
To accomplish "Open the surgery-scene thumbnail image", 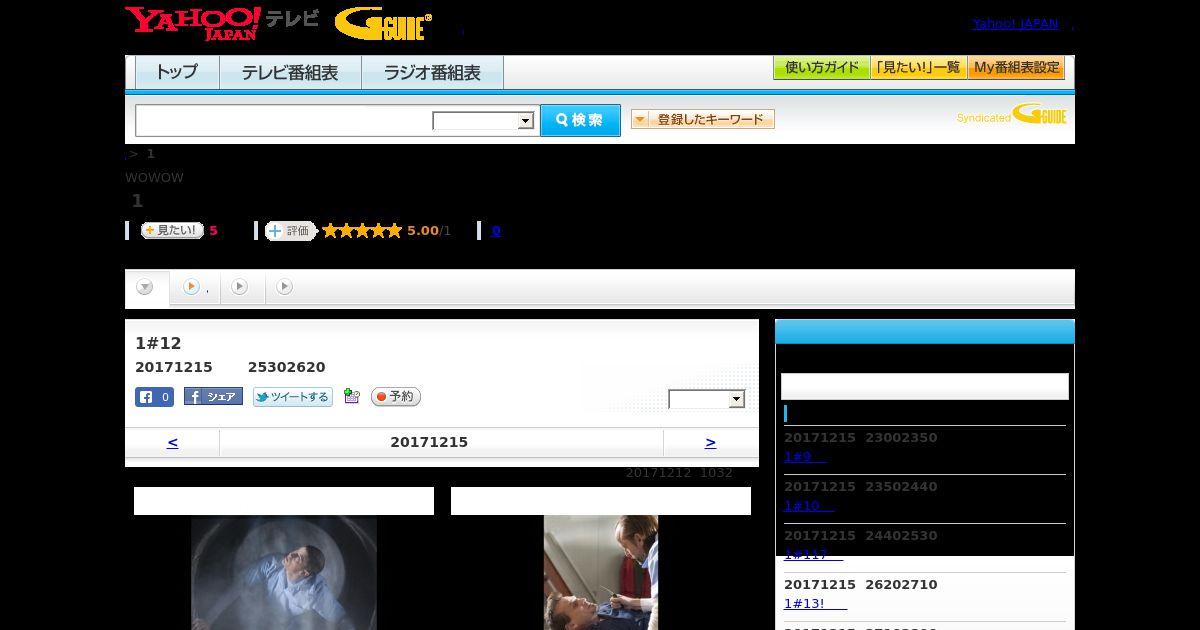I will click(x=601, y=573).
